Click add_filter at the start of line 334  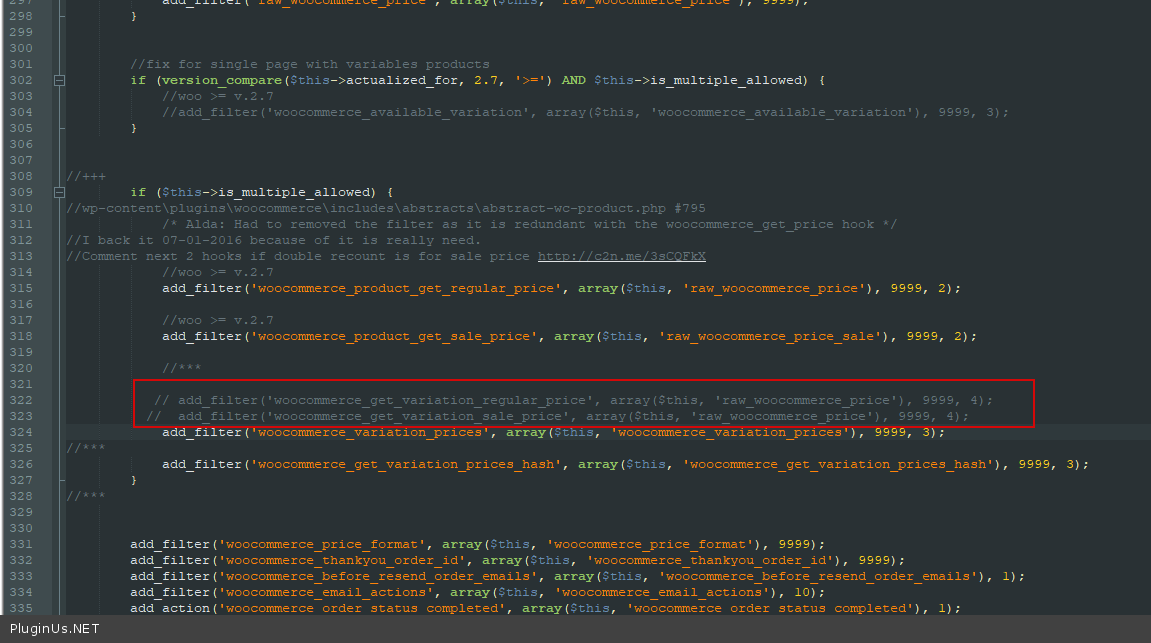[x=170, y=592]
